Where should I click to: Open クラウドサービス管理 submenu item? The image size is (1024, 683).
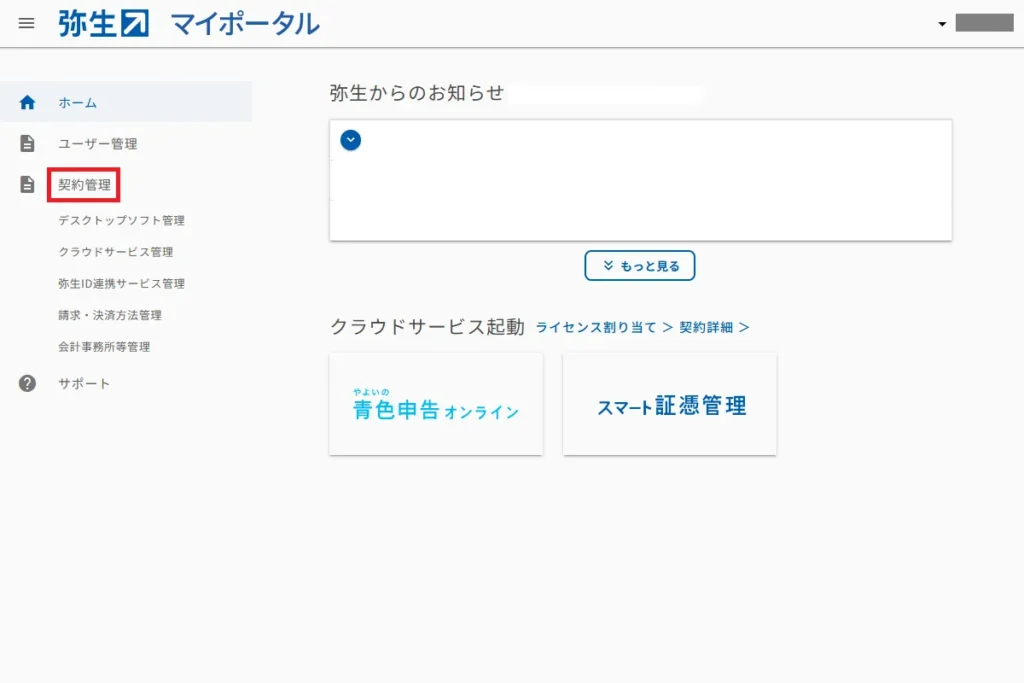tap(116, 252)
